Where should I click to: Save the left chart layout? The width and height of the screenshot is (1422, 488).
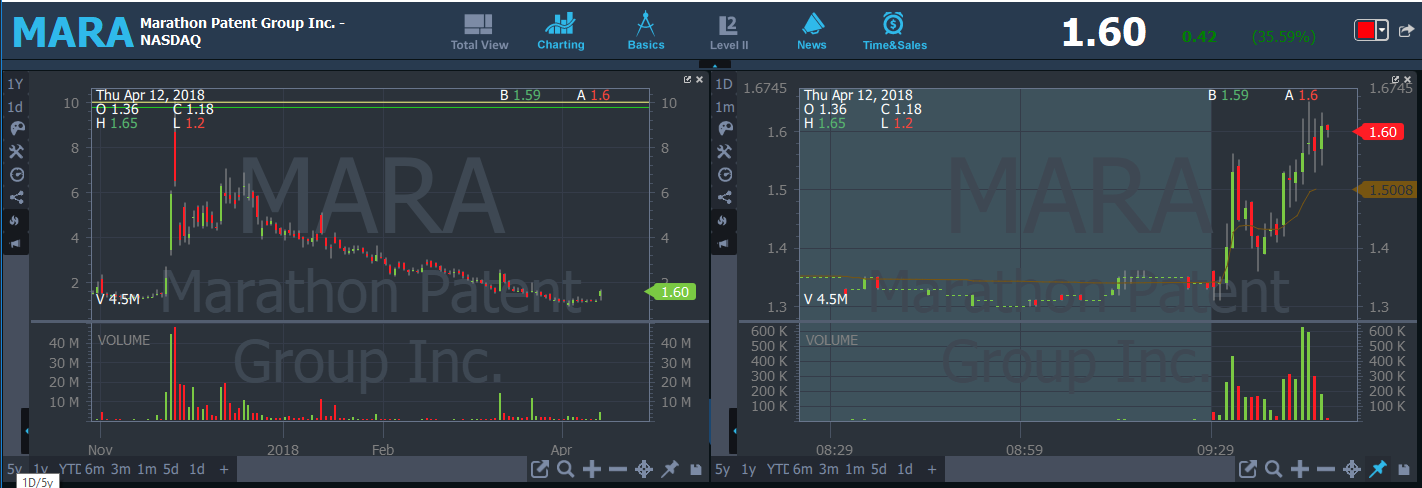[694, 469]
